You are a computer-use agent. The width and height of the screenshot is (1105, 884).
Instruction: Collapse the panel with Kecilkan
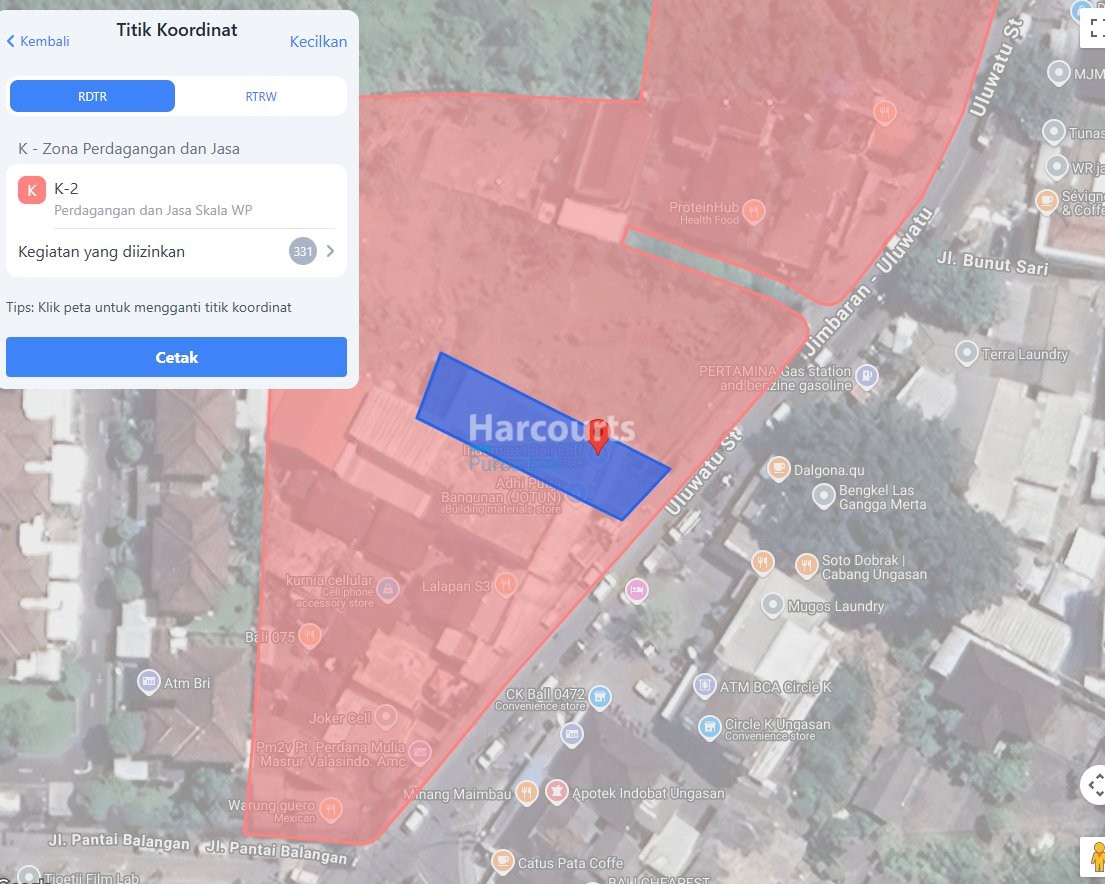coord(318,41)
